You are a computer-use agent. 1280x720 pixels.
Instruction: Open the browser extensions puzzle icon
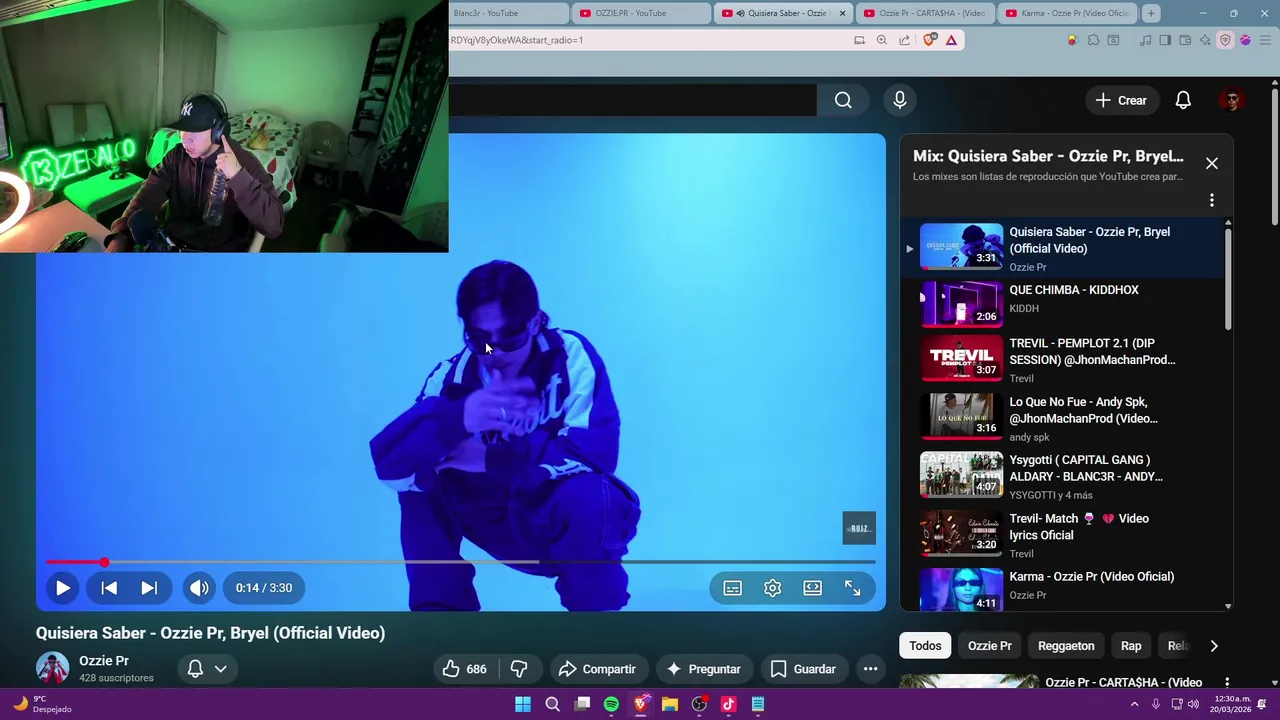click(1093, 40)
